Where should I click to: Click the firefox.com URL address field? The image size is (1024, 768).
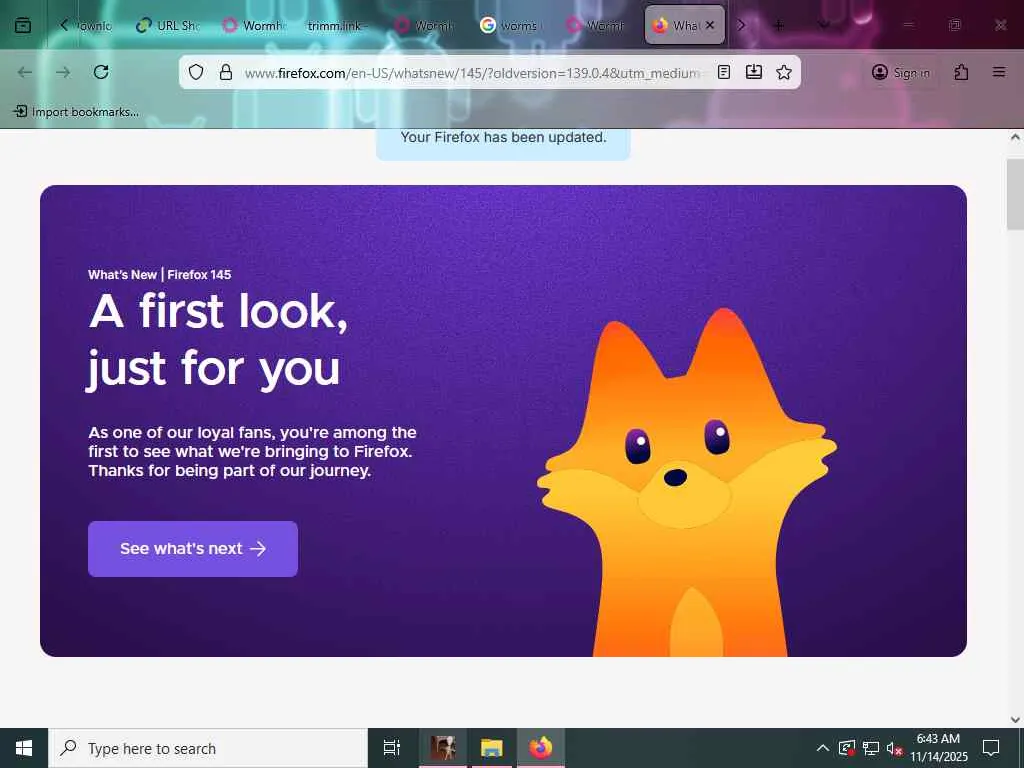point(472,72)
